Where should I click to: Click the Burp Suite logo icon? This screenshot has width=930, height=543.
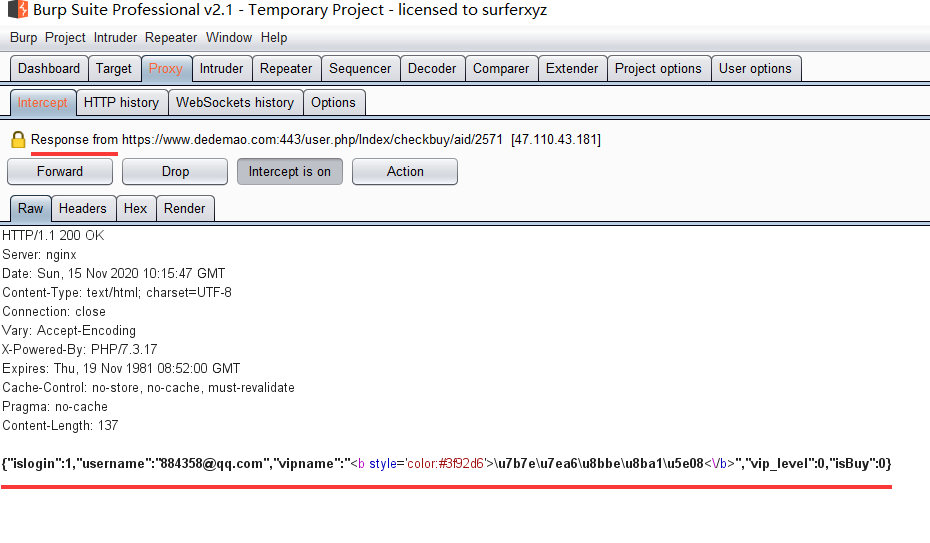pos(18,9)
